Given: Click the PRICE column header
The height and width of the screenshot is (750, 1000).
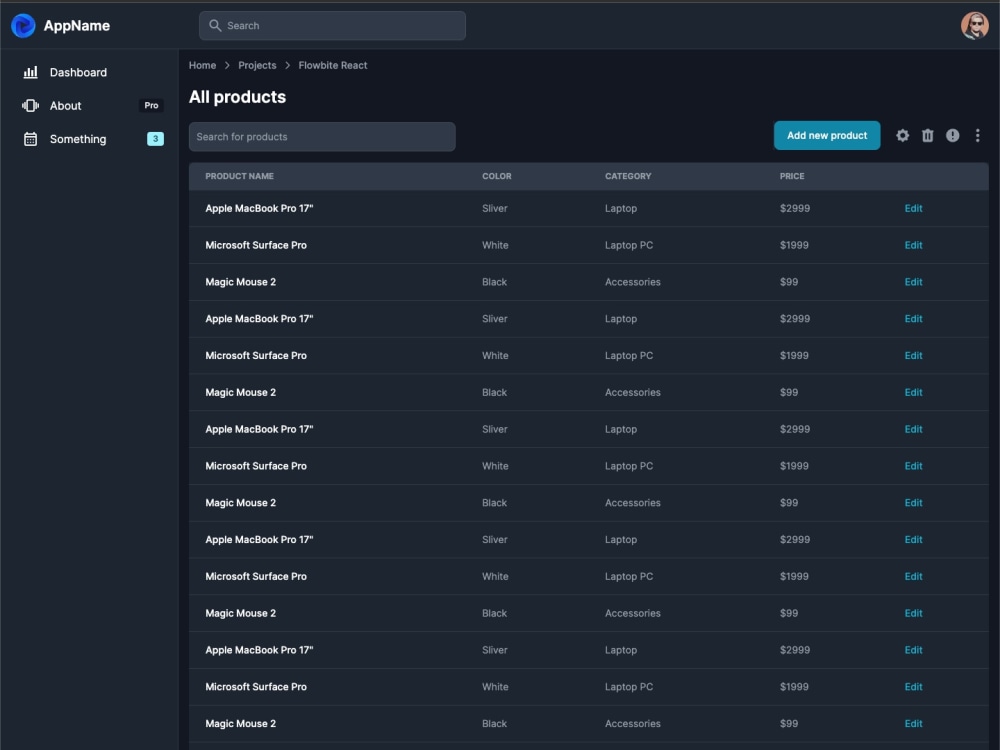Looking at the screenshot, I should click(x=792, y=176).
